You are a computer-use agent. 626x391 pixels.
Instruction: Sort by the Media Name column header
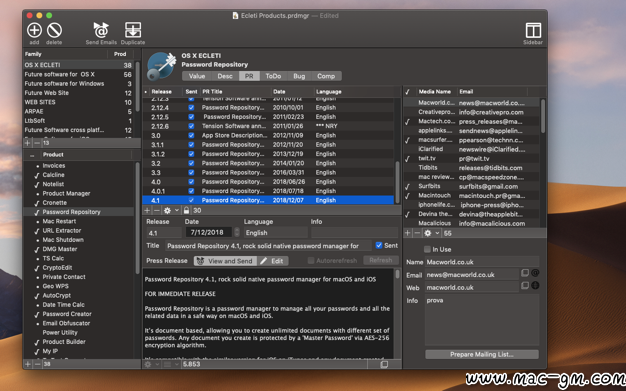(x=434, y=91)
